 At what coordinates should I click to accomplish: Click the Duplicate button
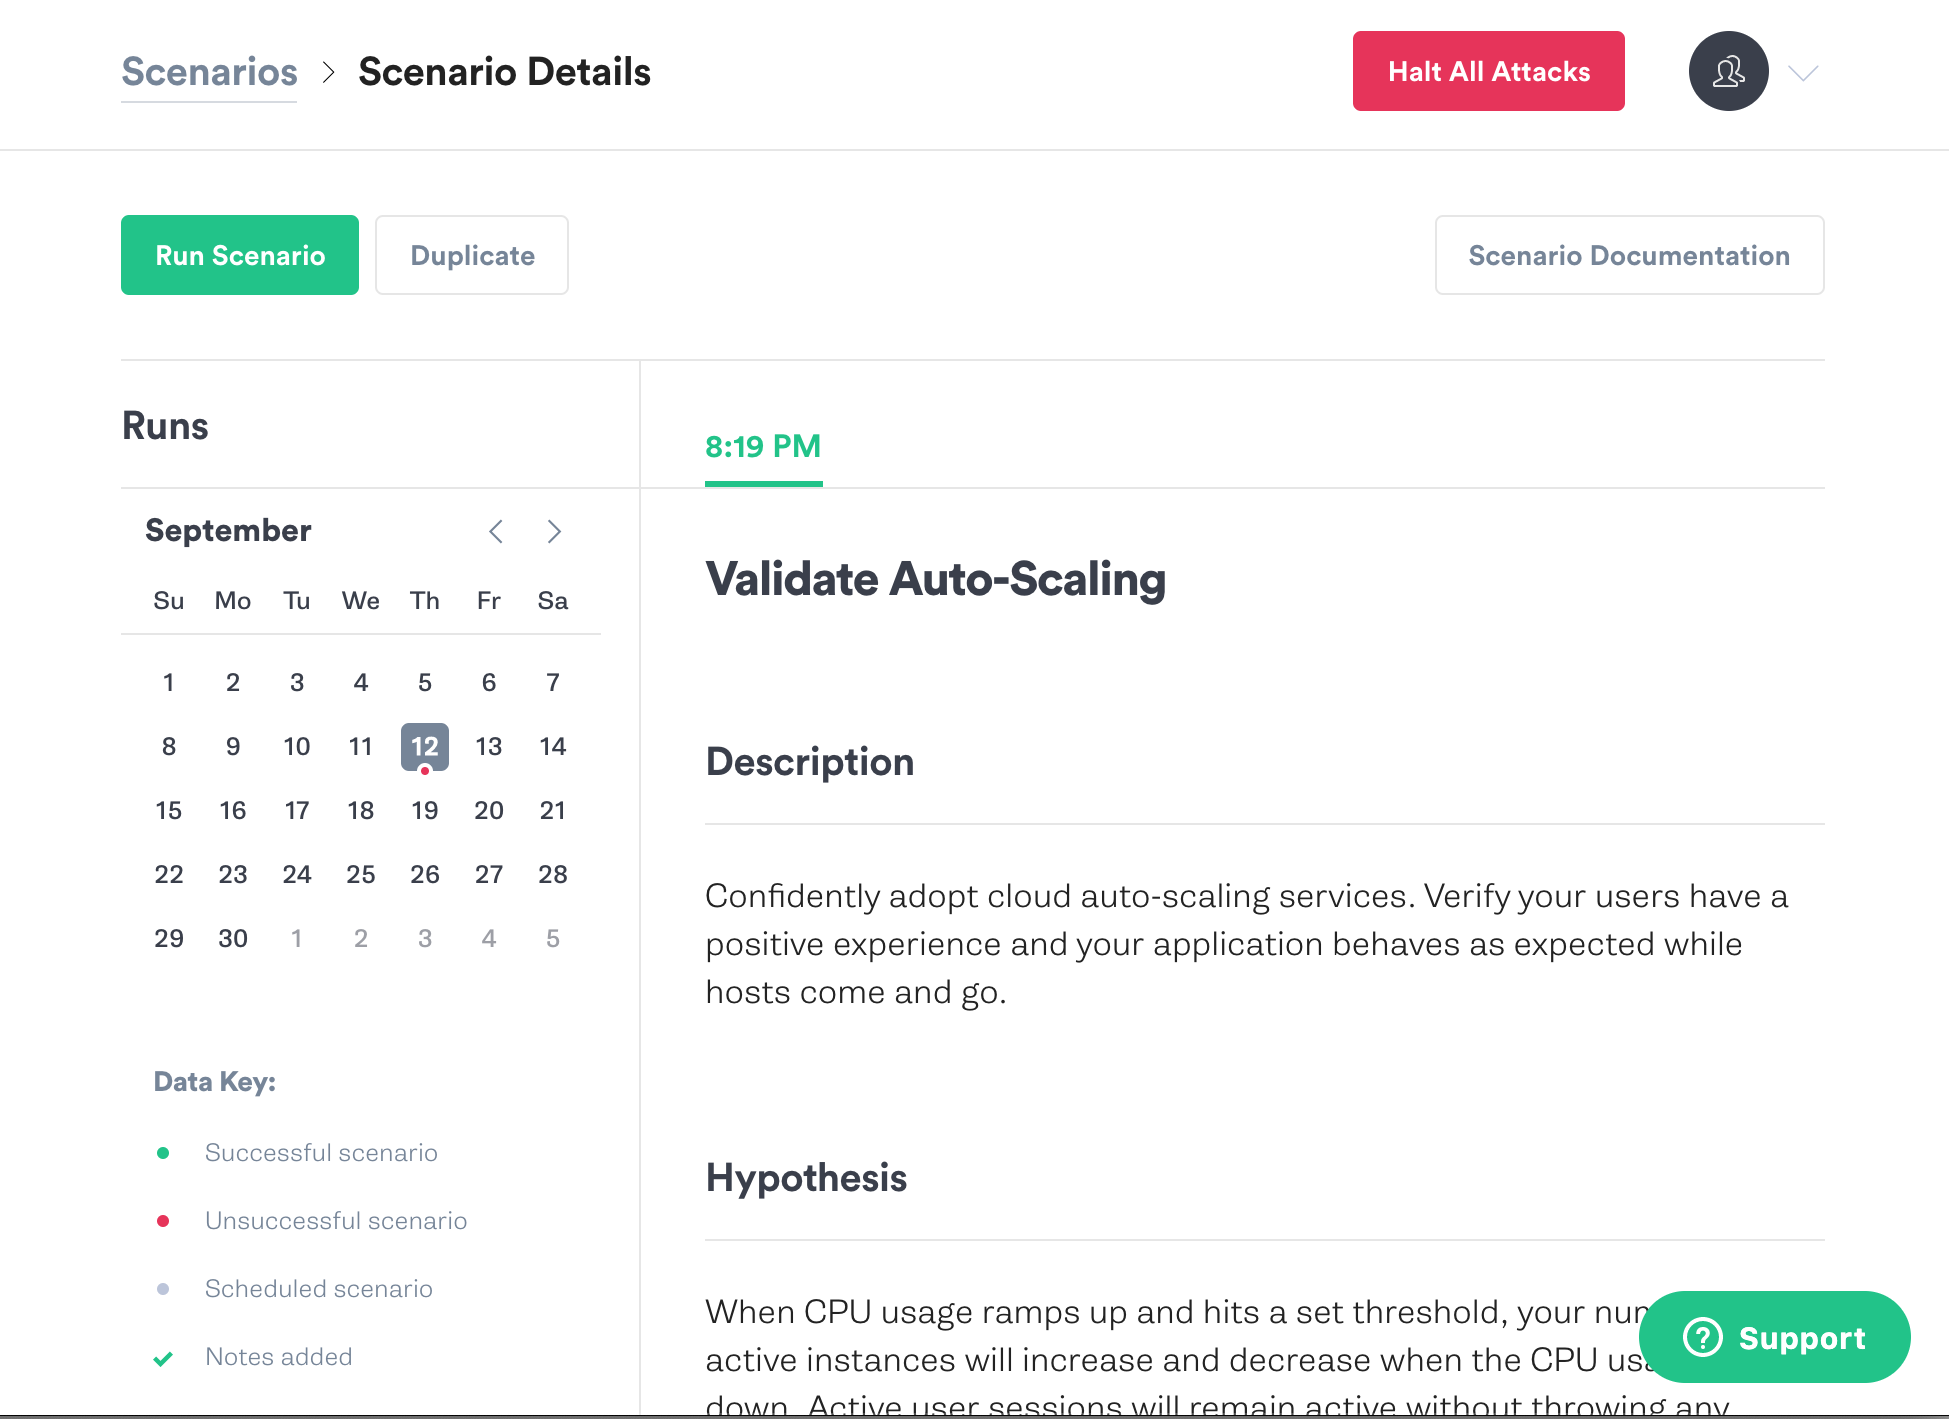coord(472,255)
